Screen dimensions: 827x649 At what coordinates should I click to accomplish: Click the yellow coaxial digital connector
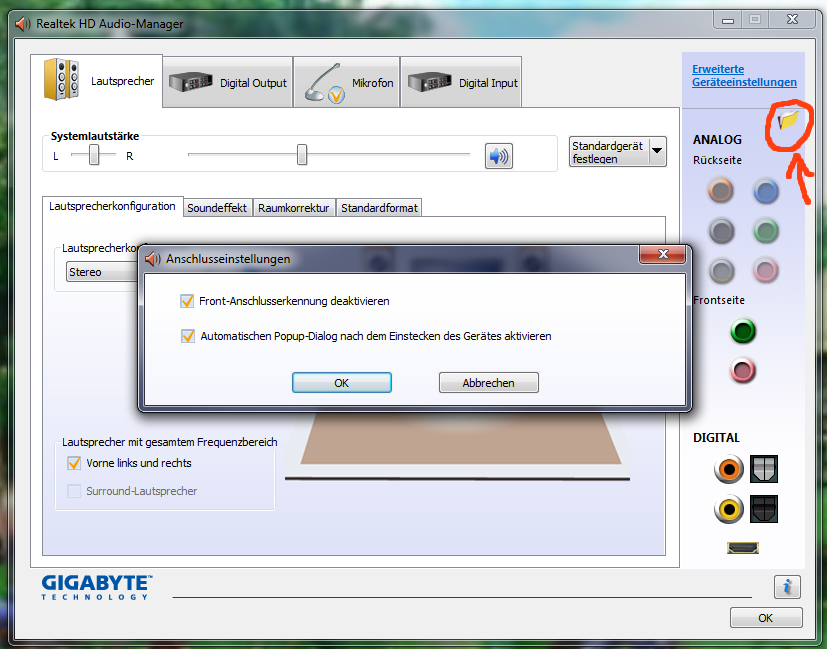[x=729, y=509]
